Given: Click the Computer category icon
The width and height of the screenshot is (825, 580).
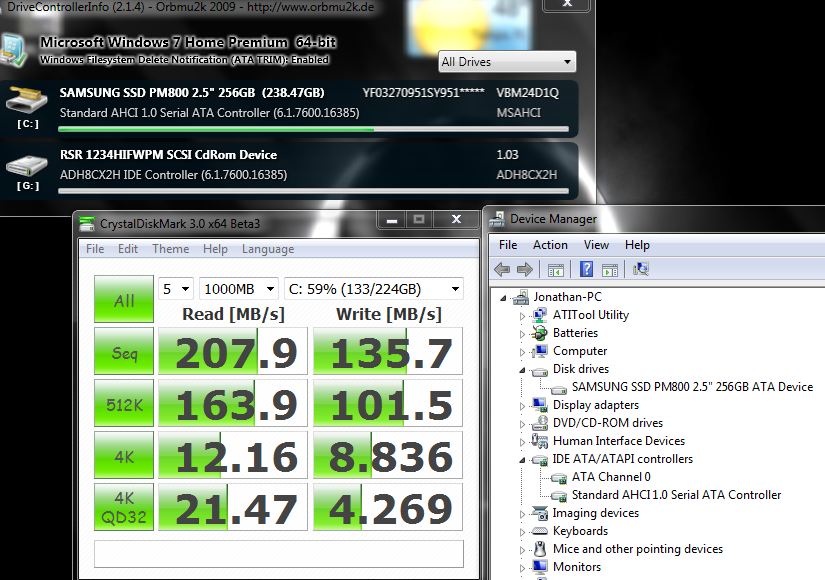Looking at the screenshot, I should click(539, 351).
